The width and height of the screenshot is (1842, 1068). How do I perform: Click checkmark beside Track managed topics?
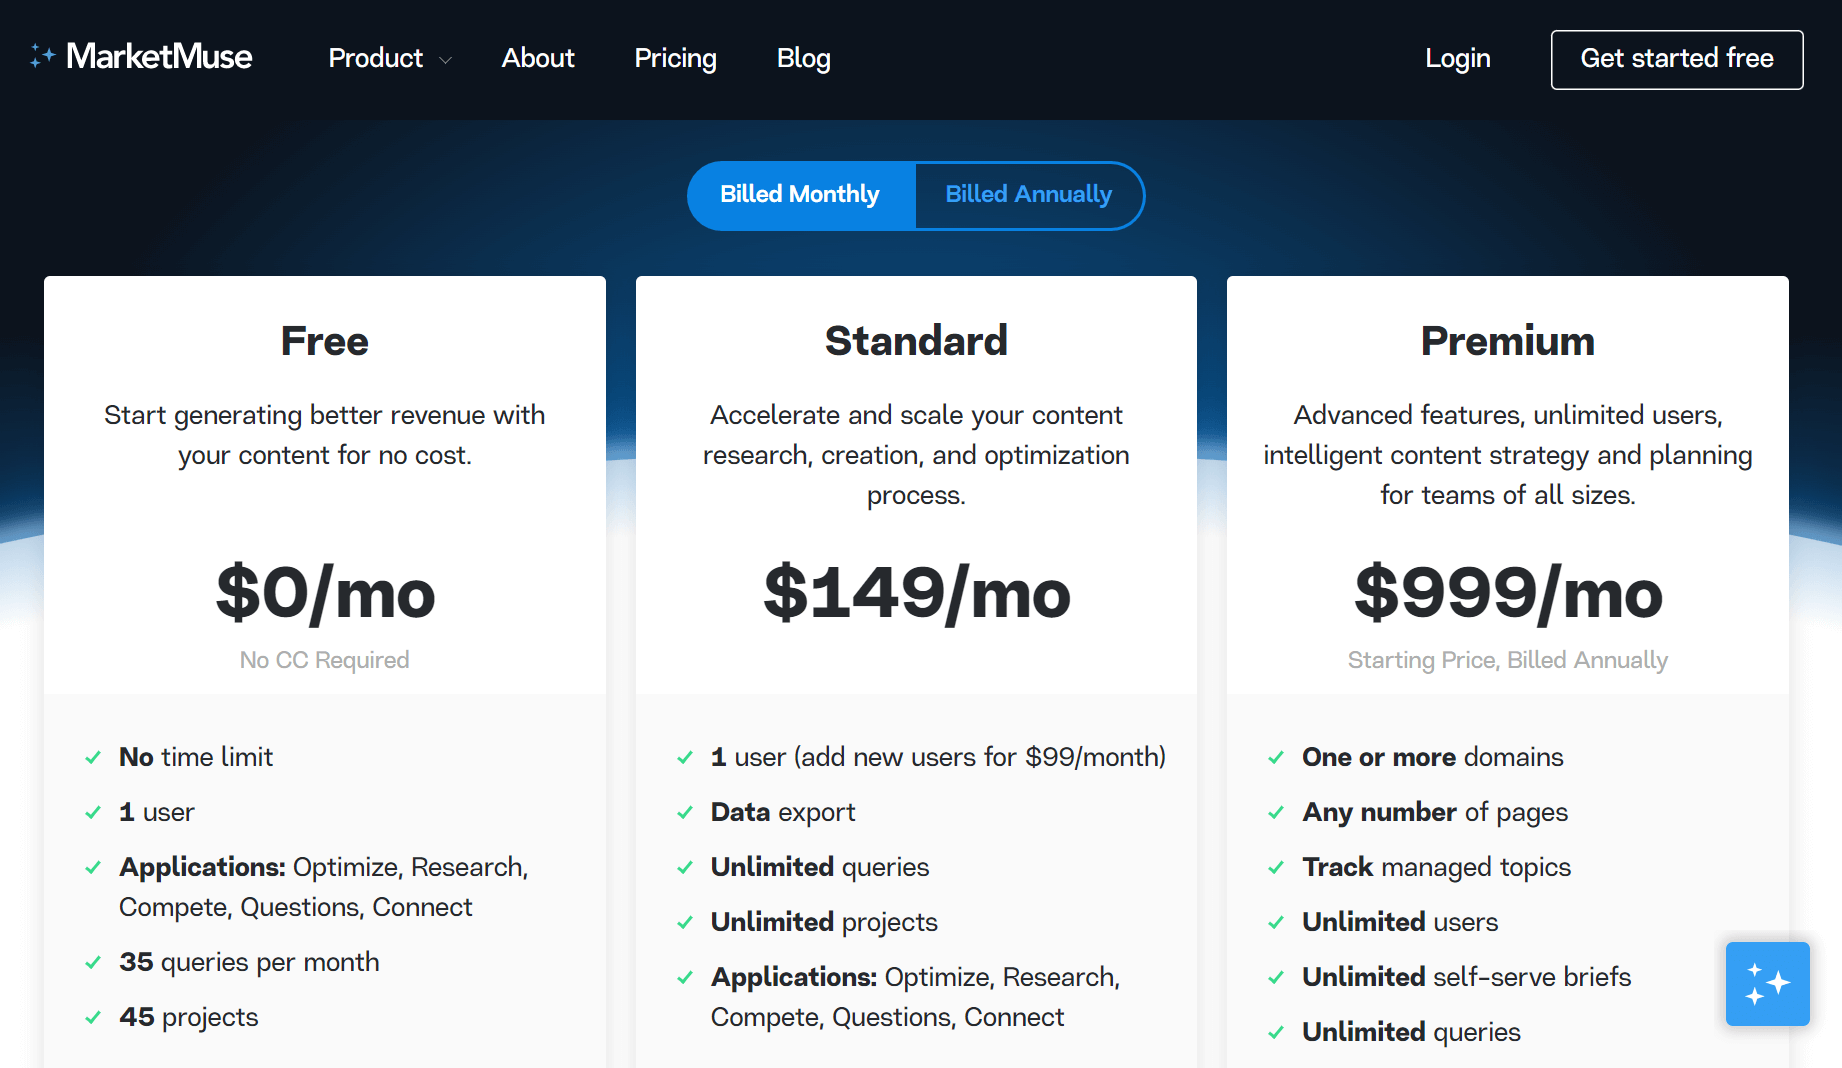point(1276,868)
